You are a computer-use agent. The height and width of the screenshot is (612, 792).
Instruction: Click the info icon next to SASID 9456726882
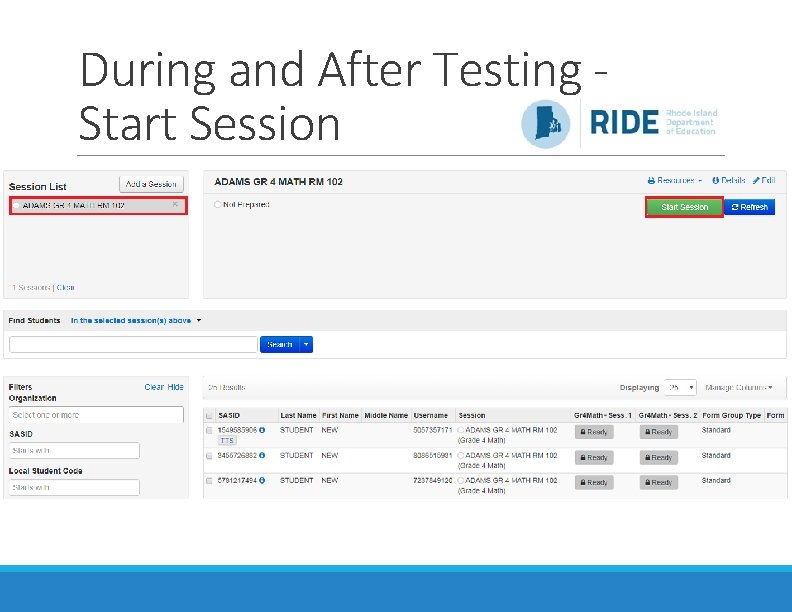(263, 456)
